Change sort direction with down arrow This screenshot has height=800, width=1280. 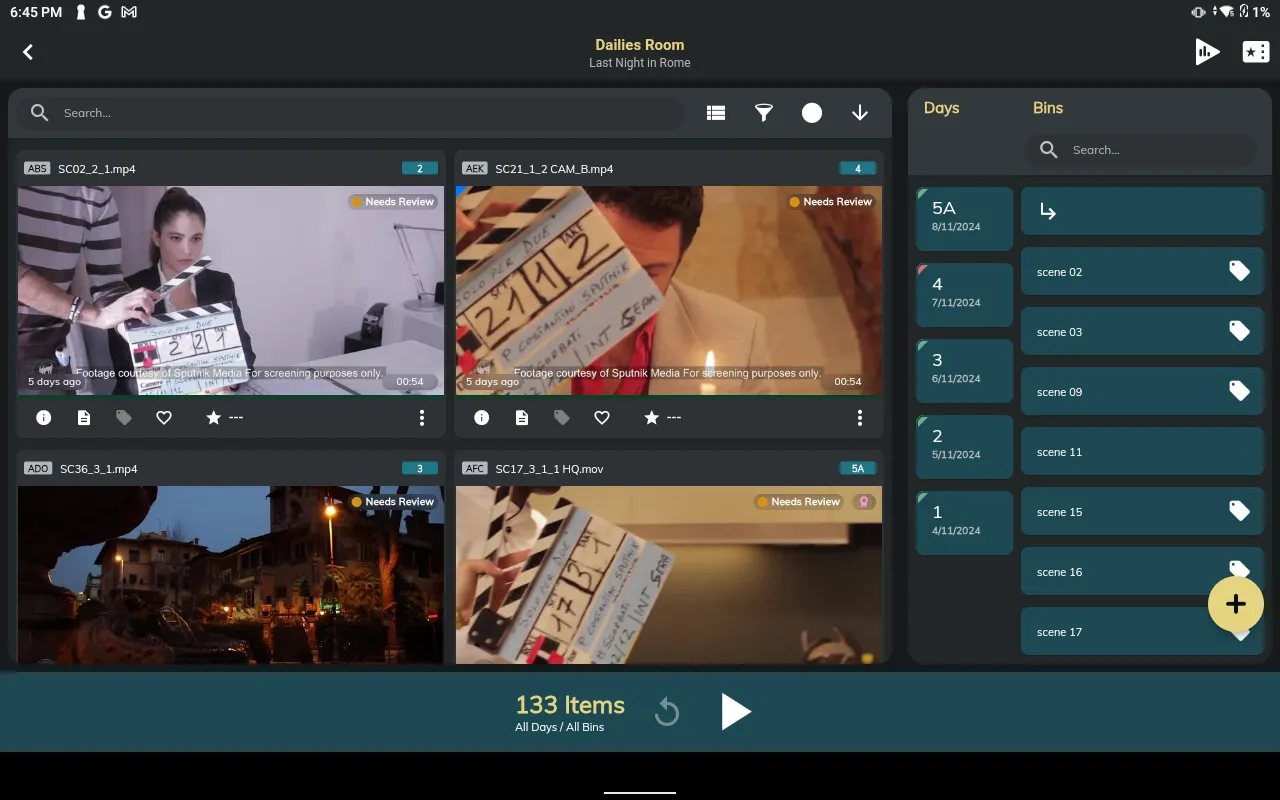(x=860, y=113)
